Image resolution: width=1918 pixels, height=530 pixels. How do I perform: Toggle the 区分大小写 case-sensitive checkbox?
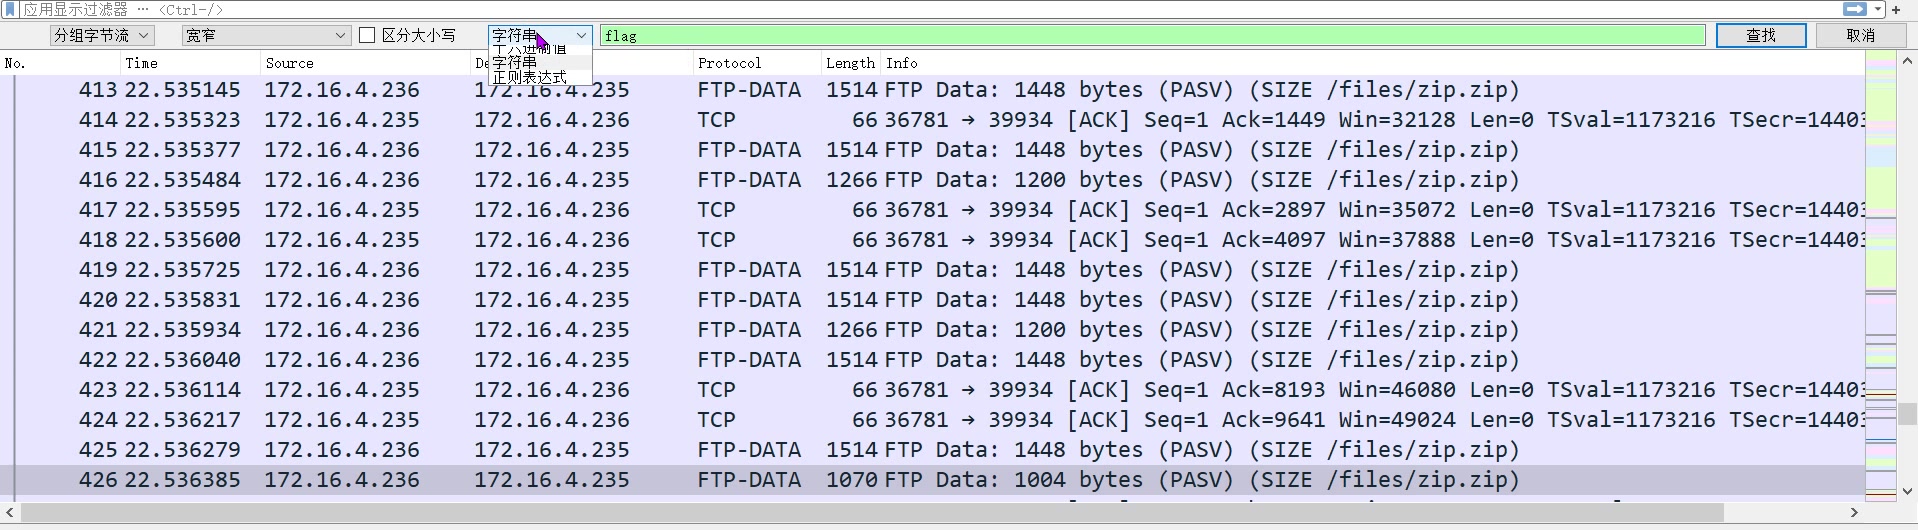tap(367, 35)
